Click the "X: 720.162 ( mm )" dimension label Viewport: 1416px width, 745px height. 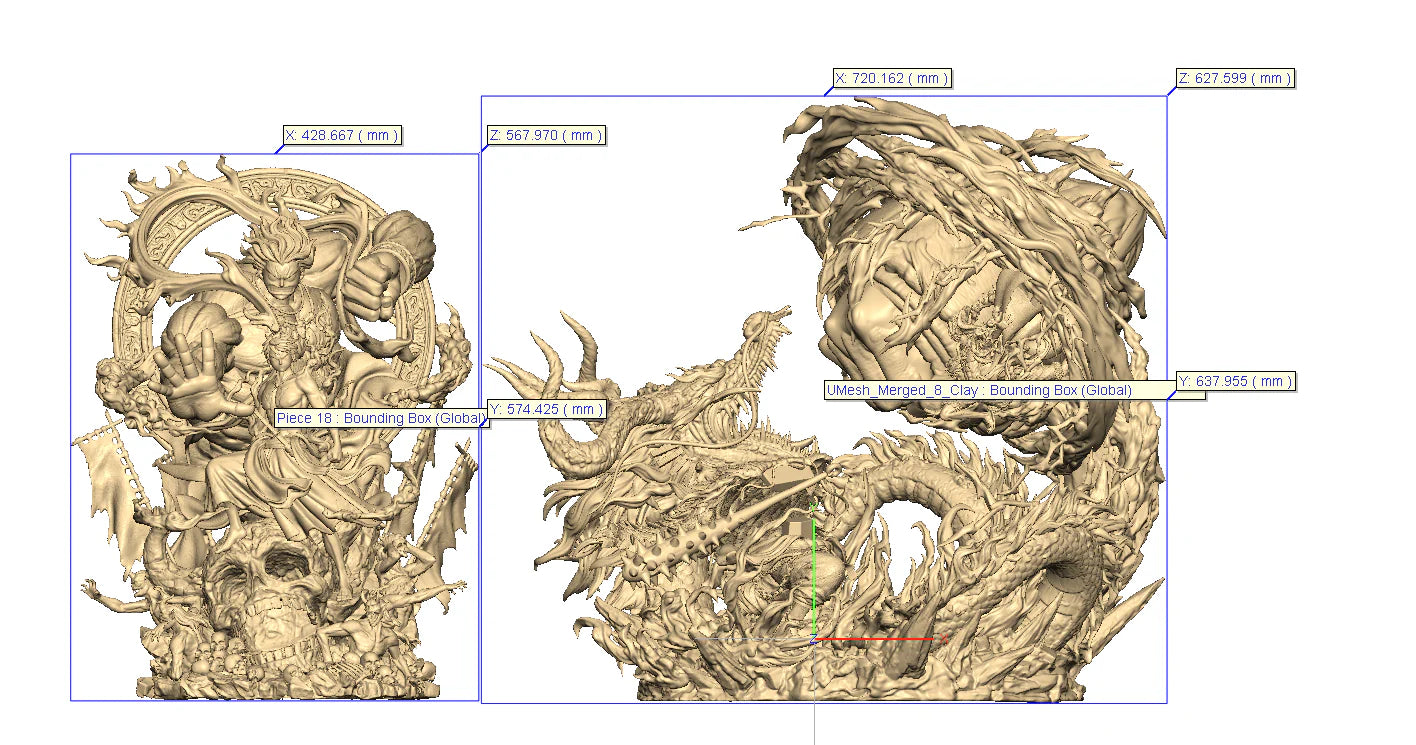[890, 77]
